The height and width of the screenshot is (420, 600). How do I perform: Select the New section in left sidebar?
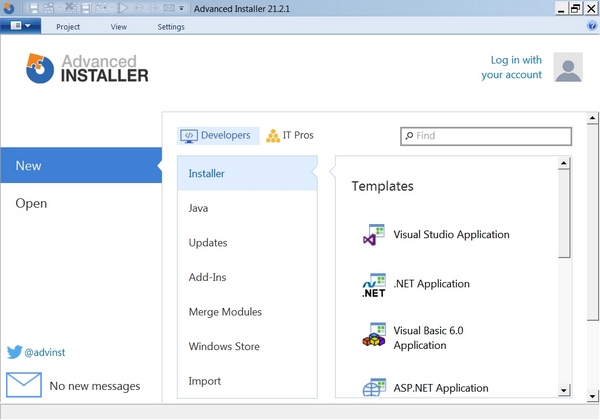pos(81,165)
